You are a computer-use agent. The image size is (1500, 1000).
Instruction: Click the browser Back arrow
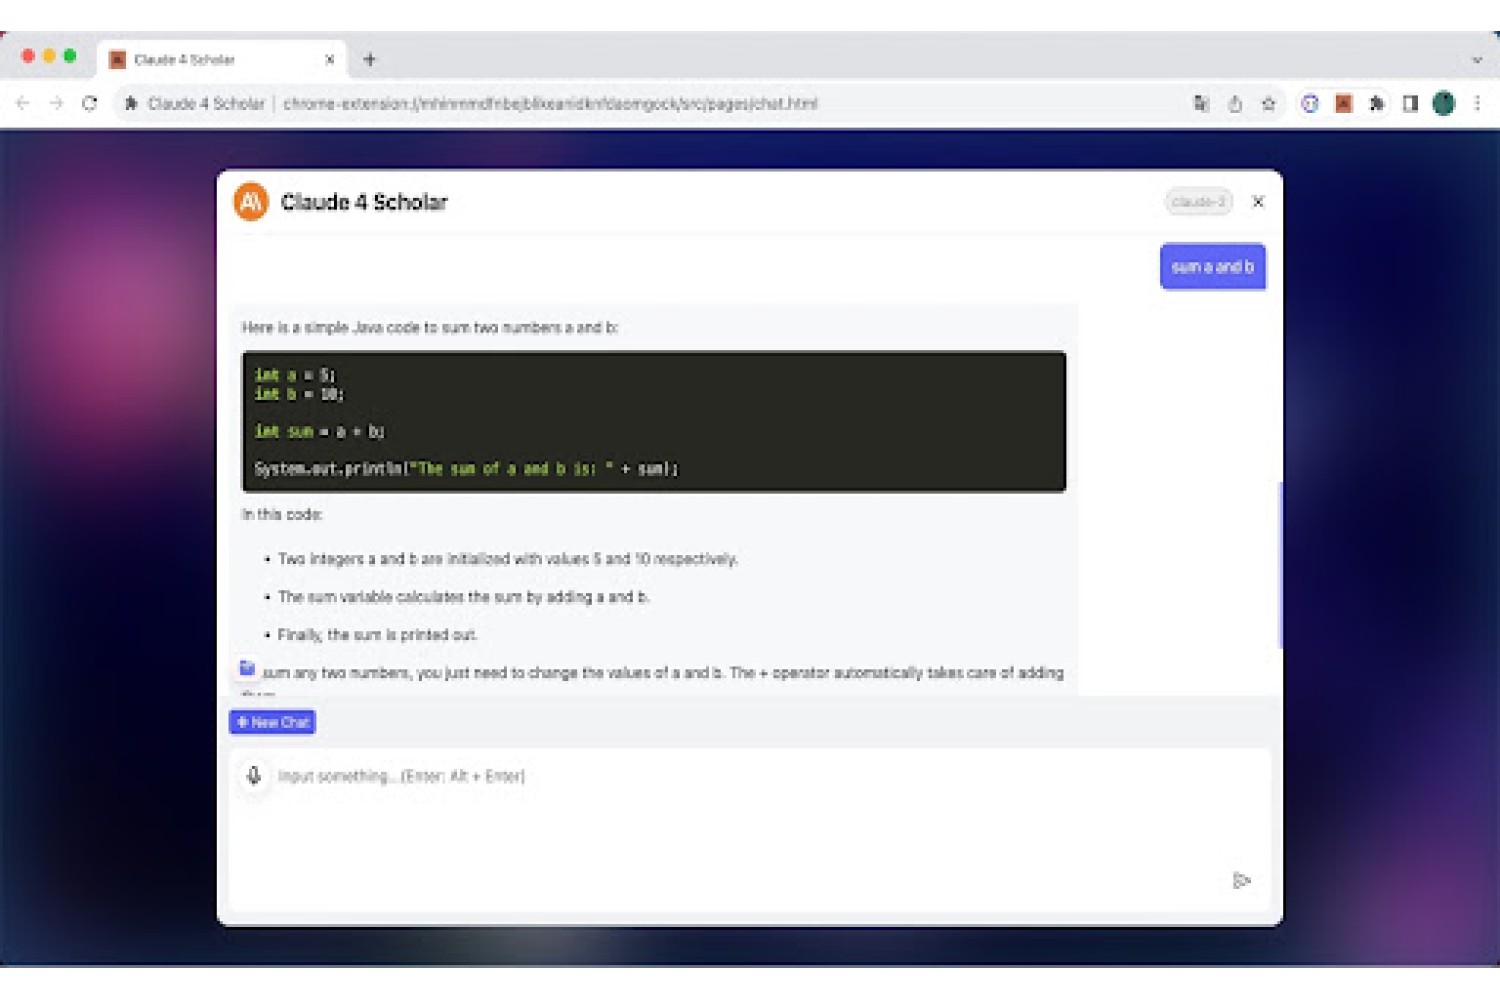click(23, 103)
